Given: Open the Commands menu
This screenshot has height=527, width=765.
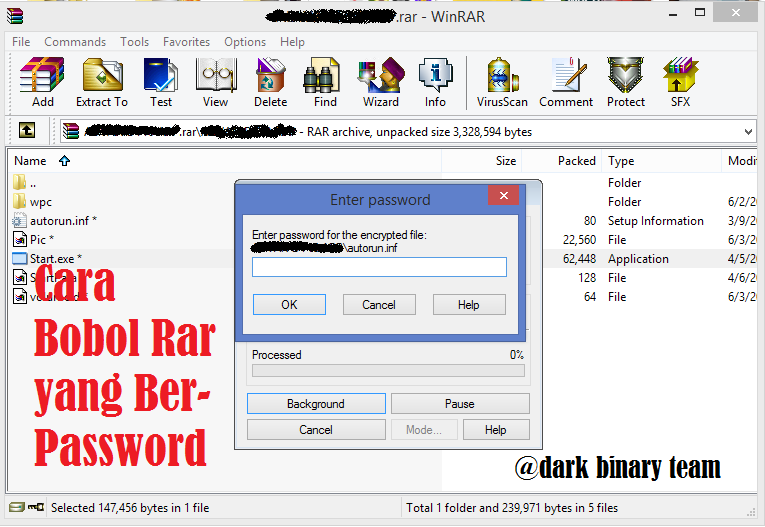Looking at the screenshot, I should click(x=75, y=42).
